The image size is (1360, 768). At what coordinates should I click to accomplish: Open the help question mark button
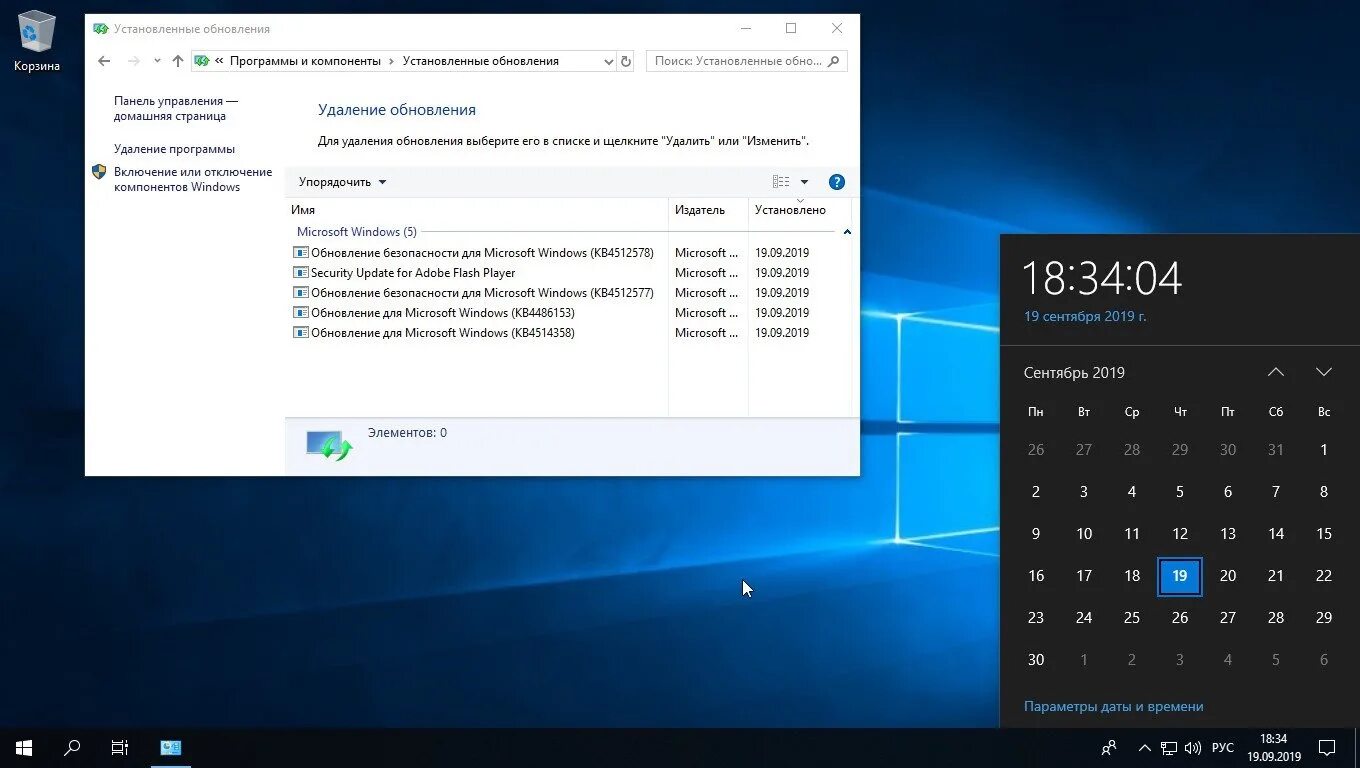click(837, 182)
